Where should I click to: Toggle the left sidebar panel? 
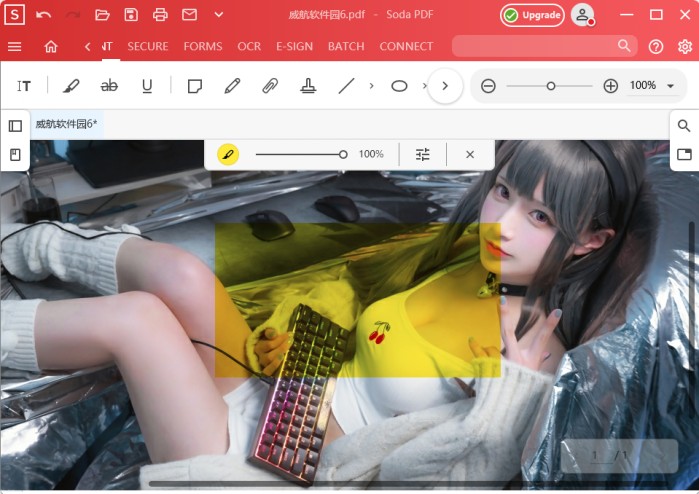pyautogui.click(x=15, y=126)
